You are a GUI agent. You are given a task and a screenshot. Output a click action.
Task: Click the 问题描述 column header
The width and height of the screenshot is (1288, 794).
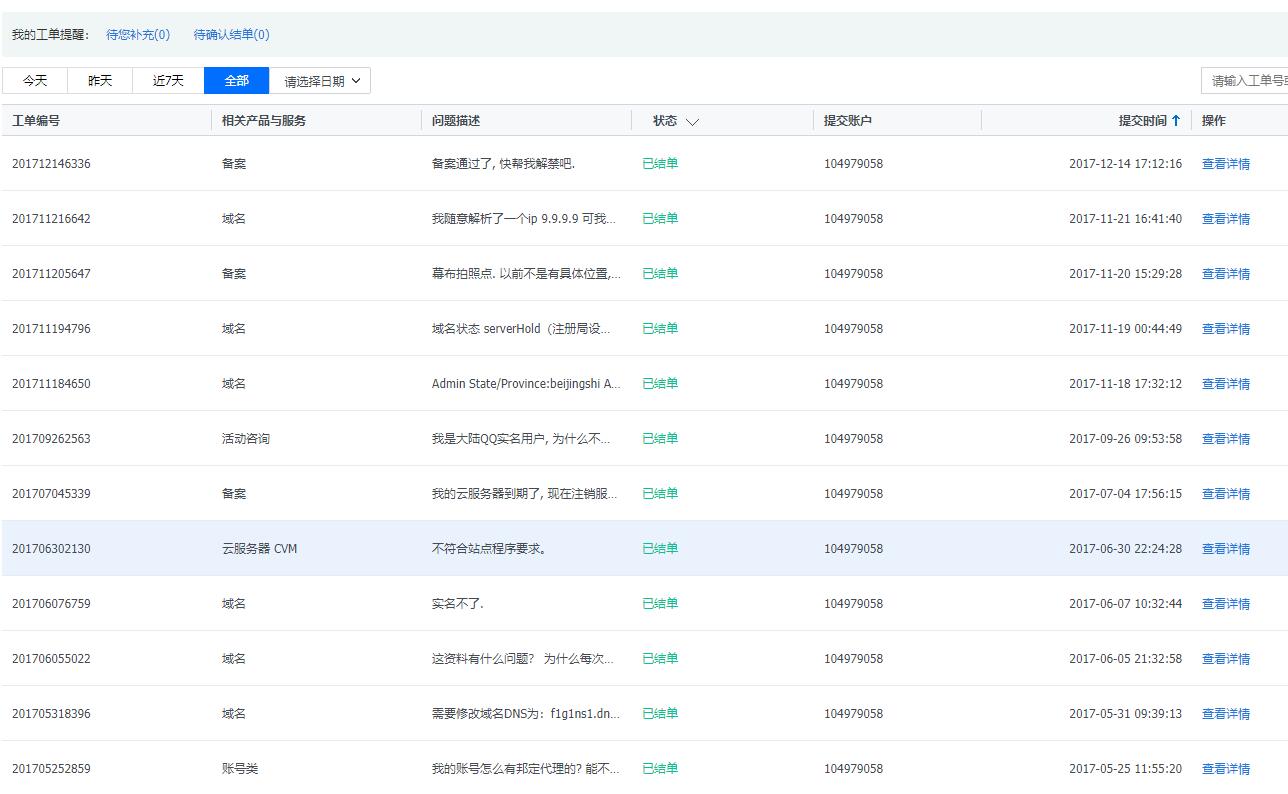tap(456, 120)
